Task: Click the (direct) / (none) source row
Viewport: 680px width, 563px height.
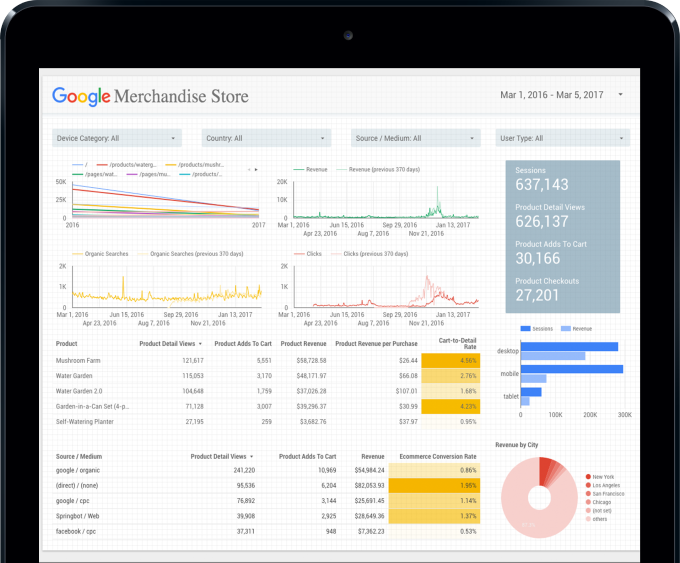Action: pyautogui.click(x=266, y=485)
